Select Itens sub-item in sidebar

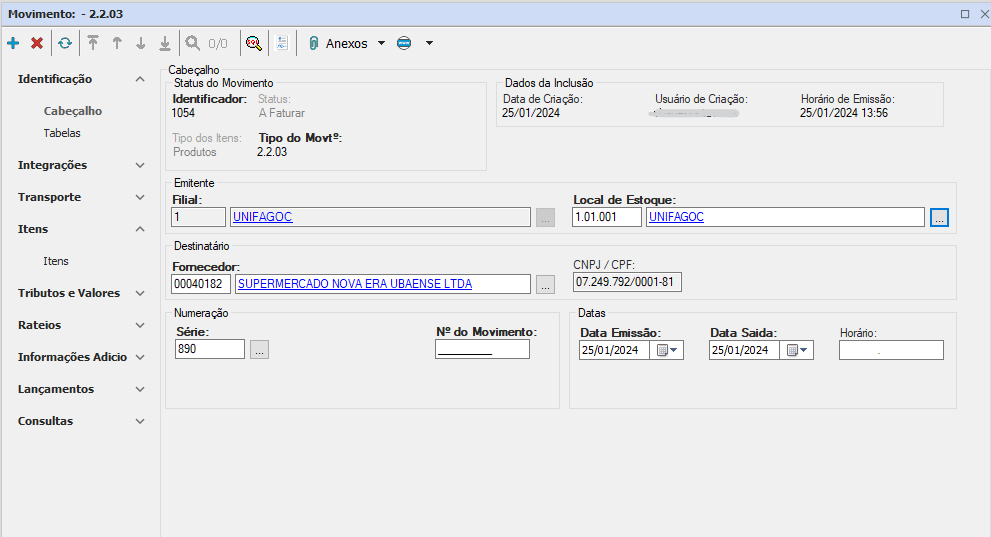coord(56,261)
